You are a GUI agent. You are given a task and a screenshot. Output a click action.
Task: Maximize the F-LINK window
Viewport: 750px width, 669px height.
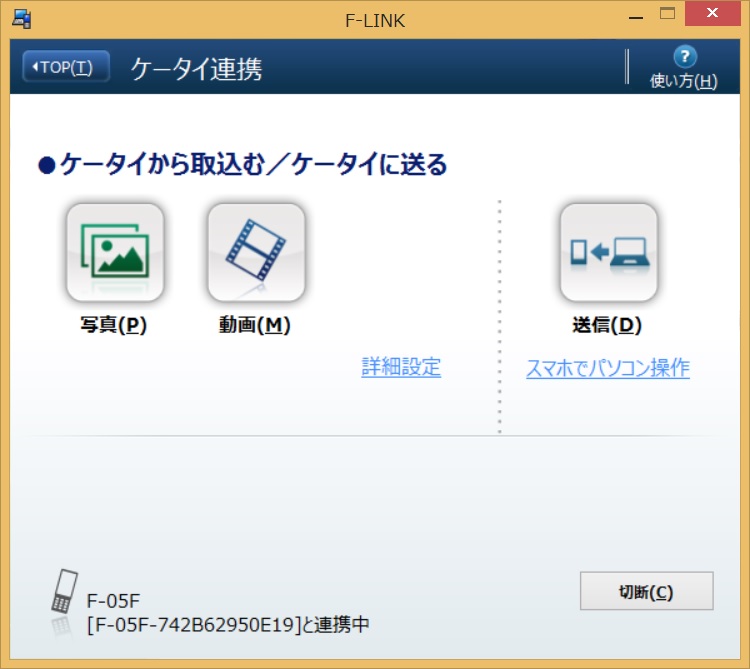(669, 14)
